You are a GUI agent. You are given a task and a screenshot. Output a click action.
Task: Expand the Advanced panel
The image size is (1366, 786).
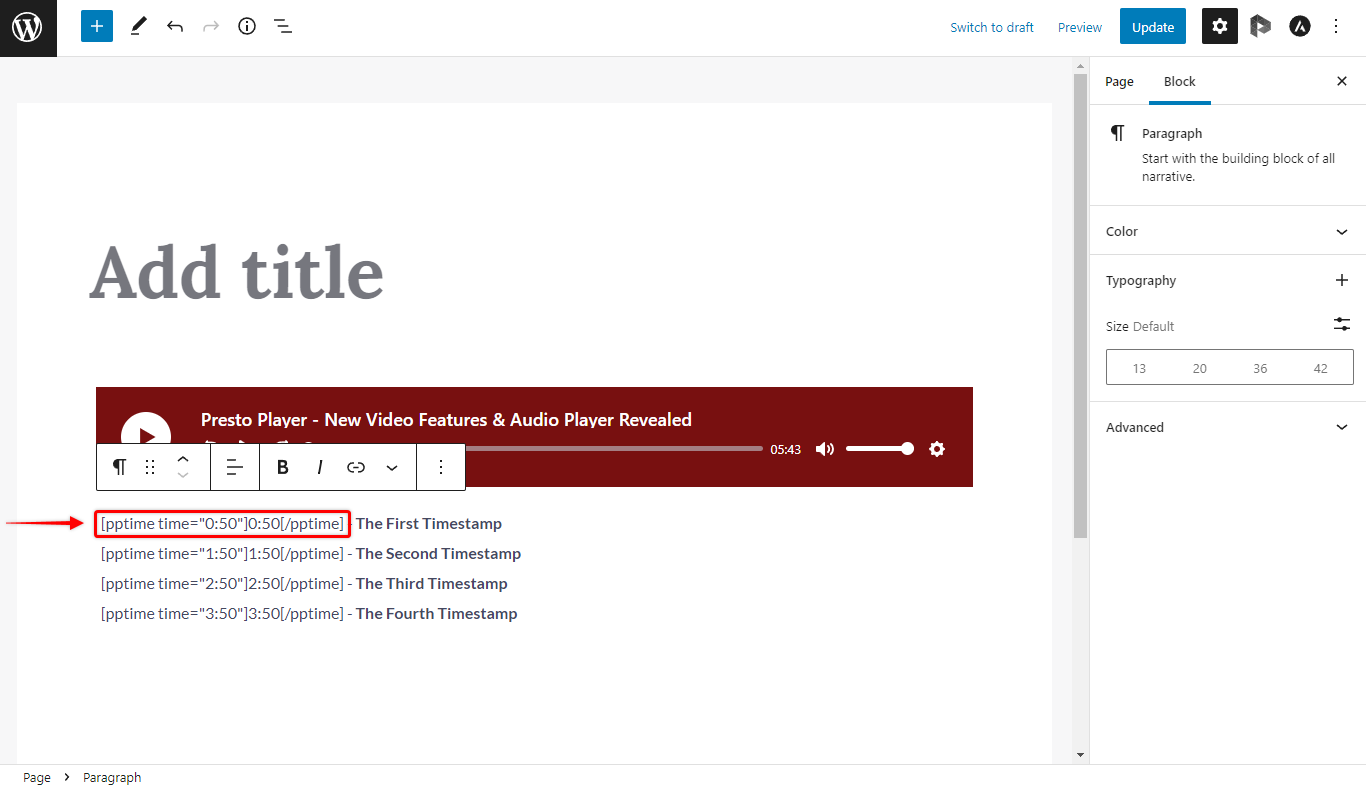tap(1227, 427)
